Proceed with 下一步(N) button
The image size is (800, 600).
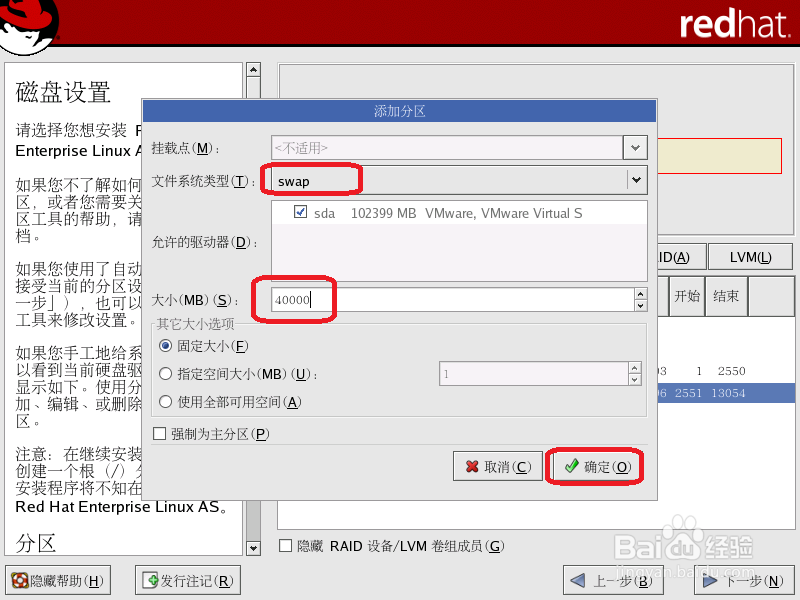pyautogui.click(x=744, y=581)
